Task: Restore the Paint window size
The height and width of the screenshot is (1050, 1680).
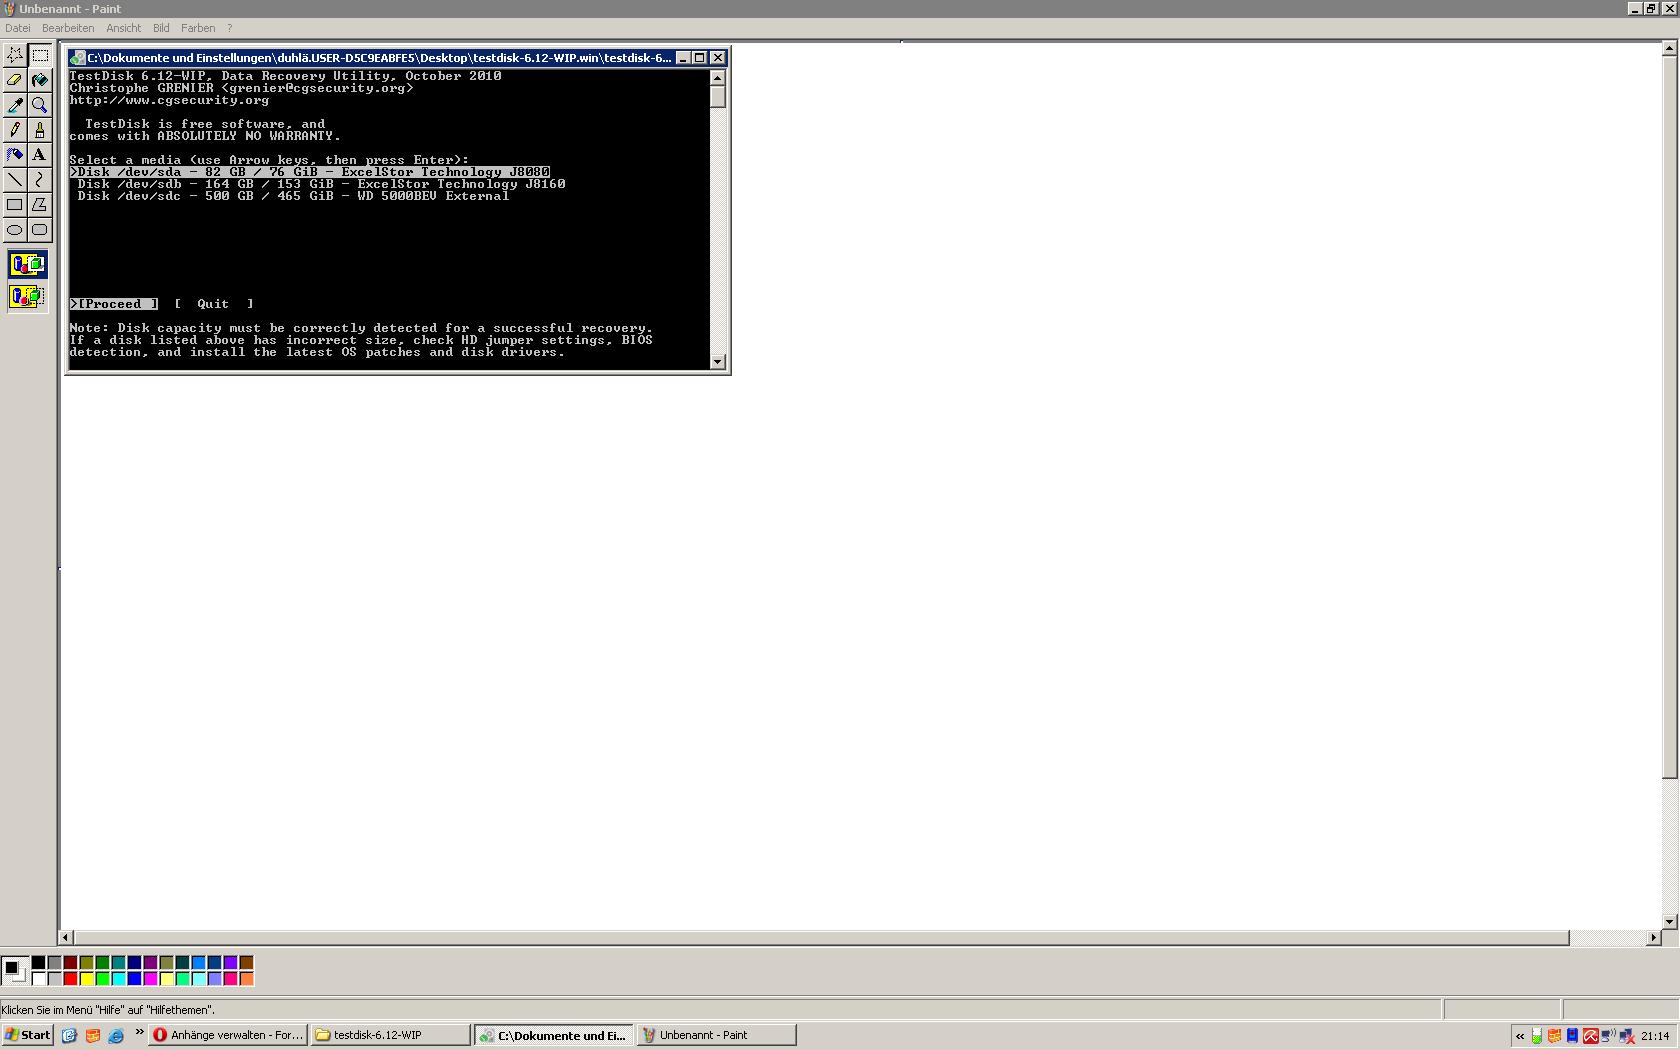Action: coord(1651,8)
